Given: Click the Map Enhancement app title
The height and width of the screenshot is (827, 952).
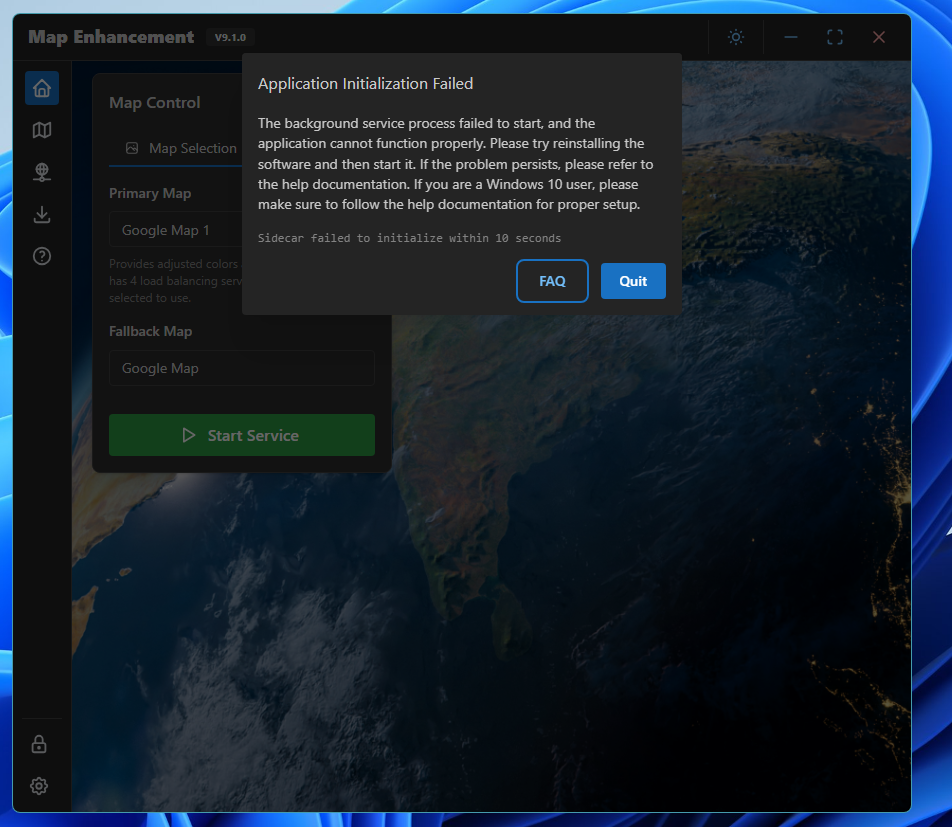Looking at the screenshot, I should [111, 37].
